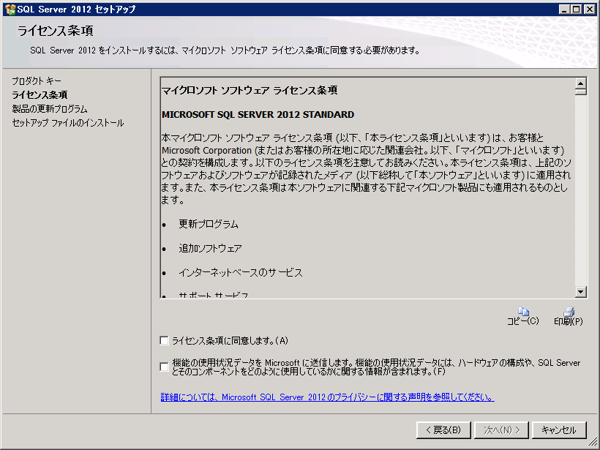Click the SQL Server setup title bar icon
Screen dimensions: 600x450
point(10,9)
